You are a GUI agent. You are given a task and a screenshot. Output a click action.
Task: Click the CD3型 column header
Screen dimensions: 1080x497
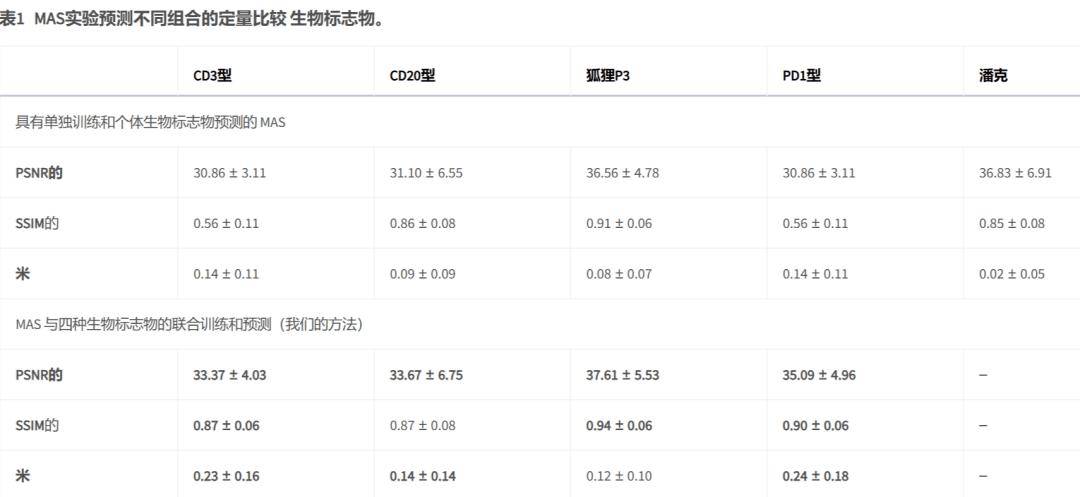[x=213, y=76]
